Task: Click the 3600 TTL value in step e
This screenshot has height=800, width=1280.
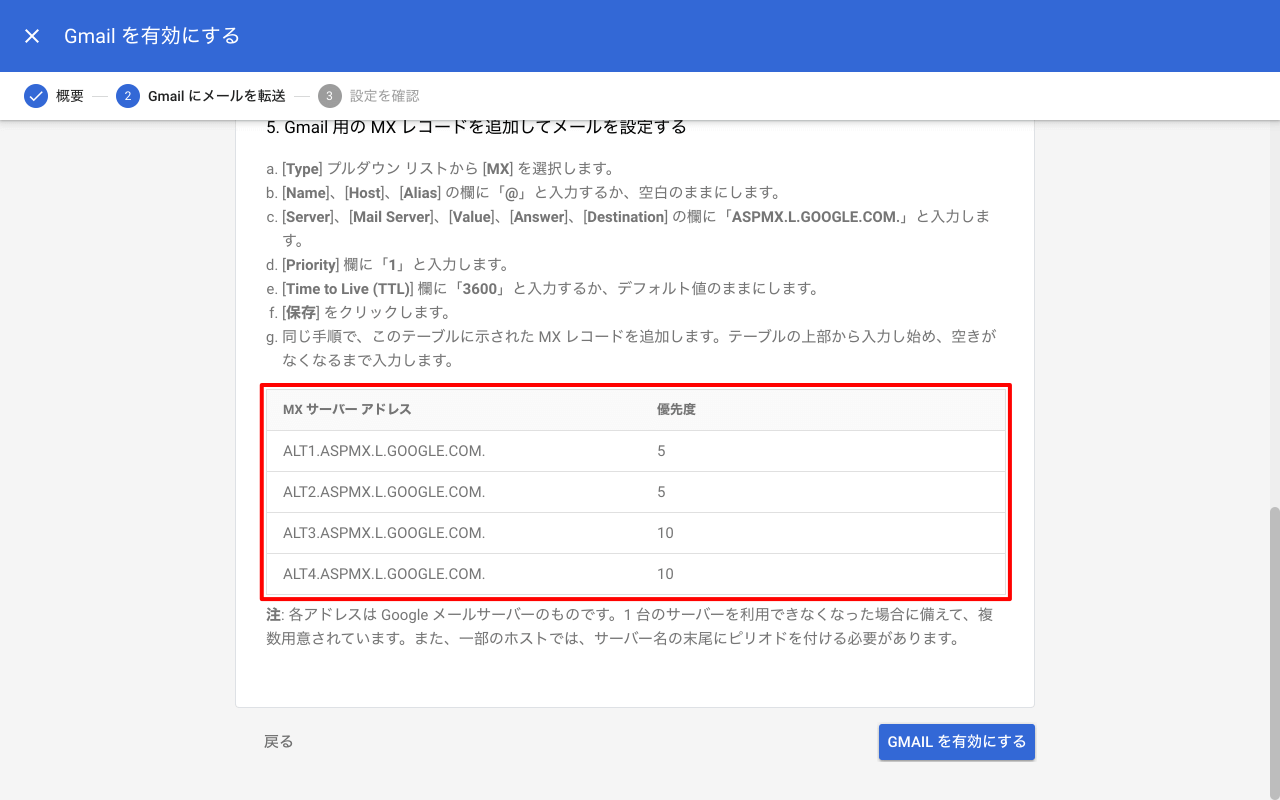Action: click(479, 289)
